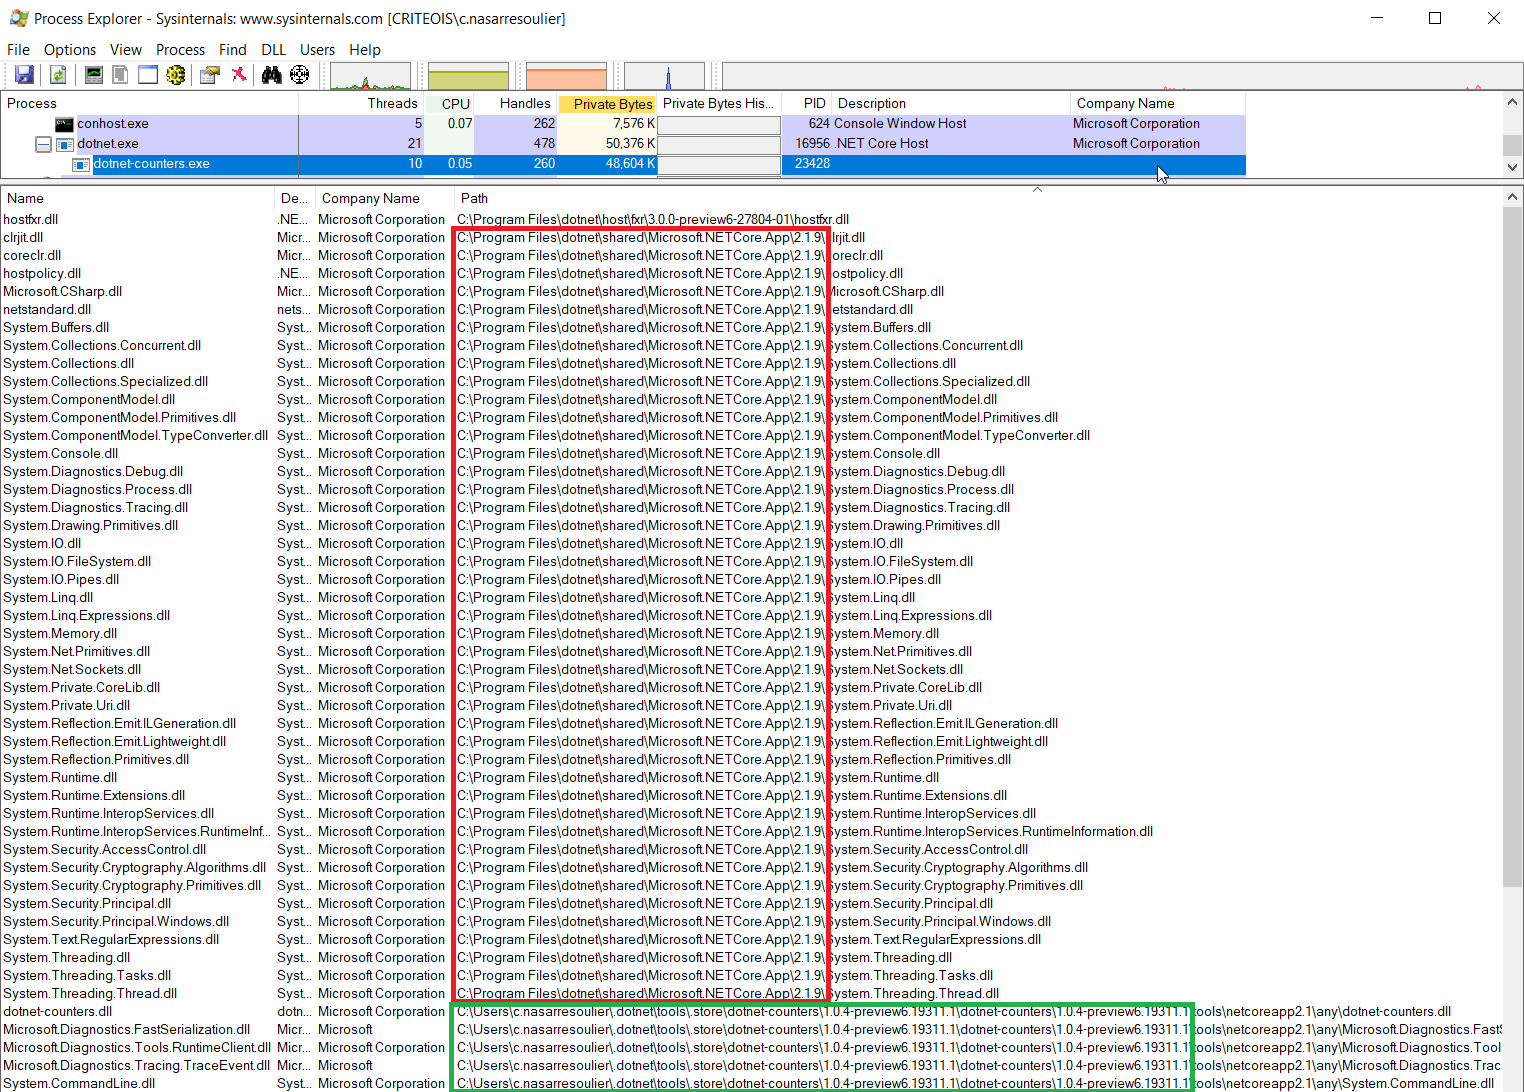Open the Find menu

[232, 49]
